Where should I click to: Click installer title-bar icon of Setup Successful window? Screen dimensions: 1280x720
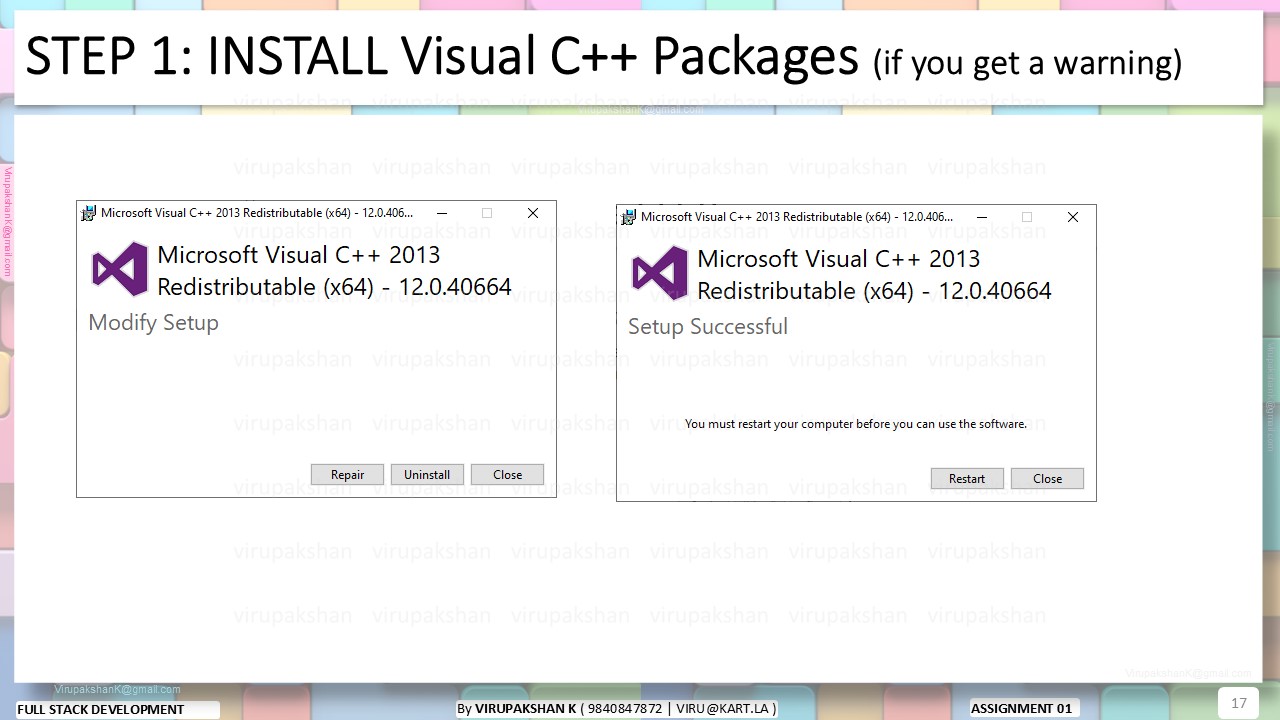tap(629, 217)
